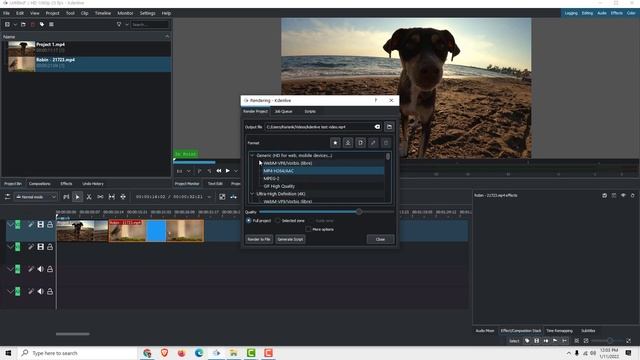The width and height of the screenshot is (640, 360).
Task: Click the Firefox icon in Windows taskbar
Action: click(x=182, y=353)
